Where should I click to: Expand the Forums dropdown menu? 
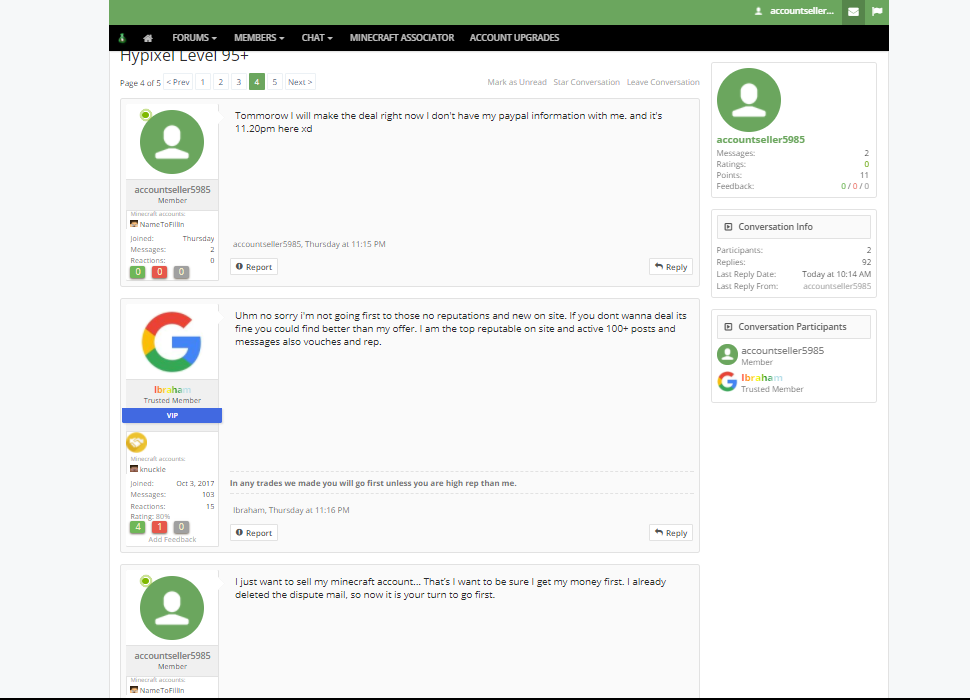pyautogui.click(x=194, y=38)
